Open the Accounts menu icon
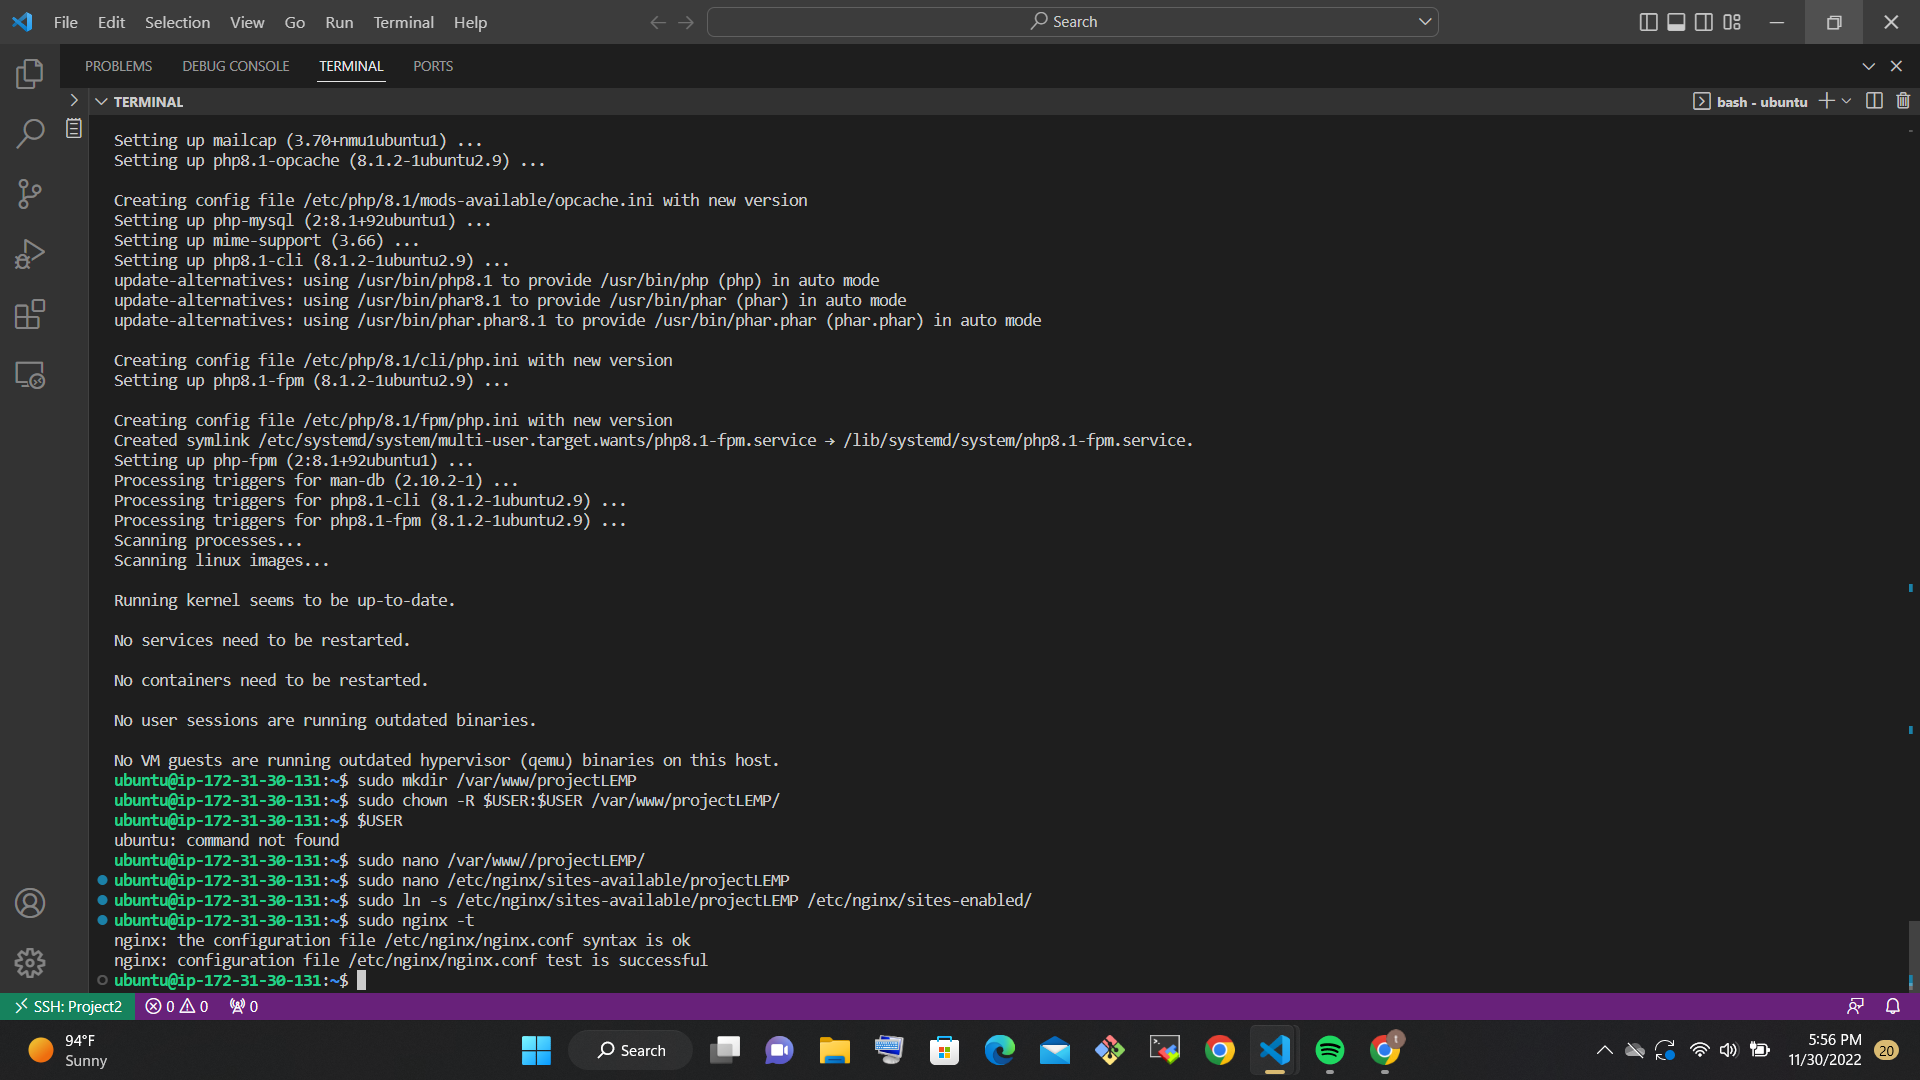The width and height of the screenshot is (1920, 1080). point(30,903)
